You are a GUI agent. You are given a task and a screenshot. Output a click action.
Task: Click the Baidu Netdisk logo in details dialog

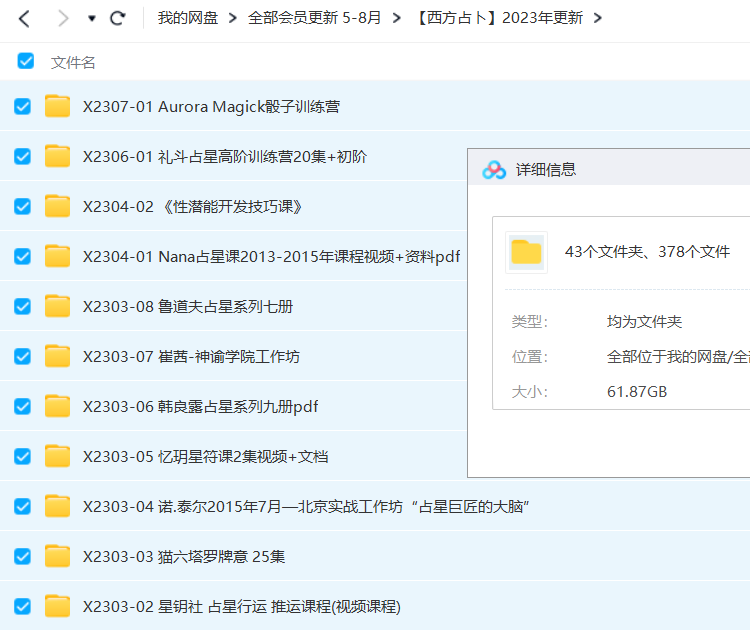(x=494, y=170)
